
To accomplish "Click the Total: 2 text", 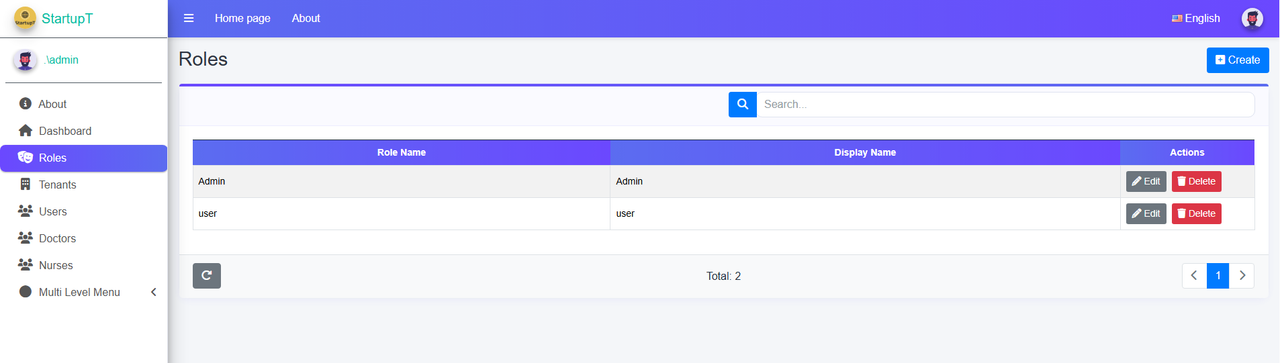I will tap(723, 276).
